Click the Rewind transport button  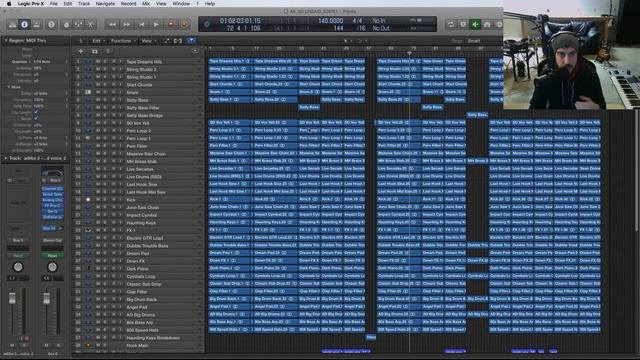(x=112, y=24)
